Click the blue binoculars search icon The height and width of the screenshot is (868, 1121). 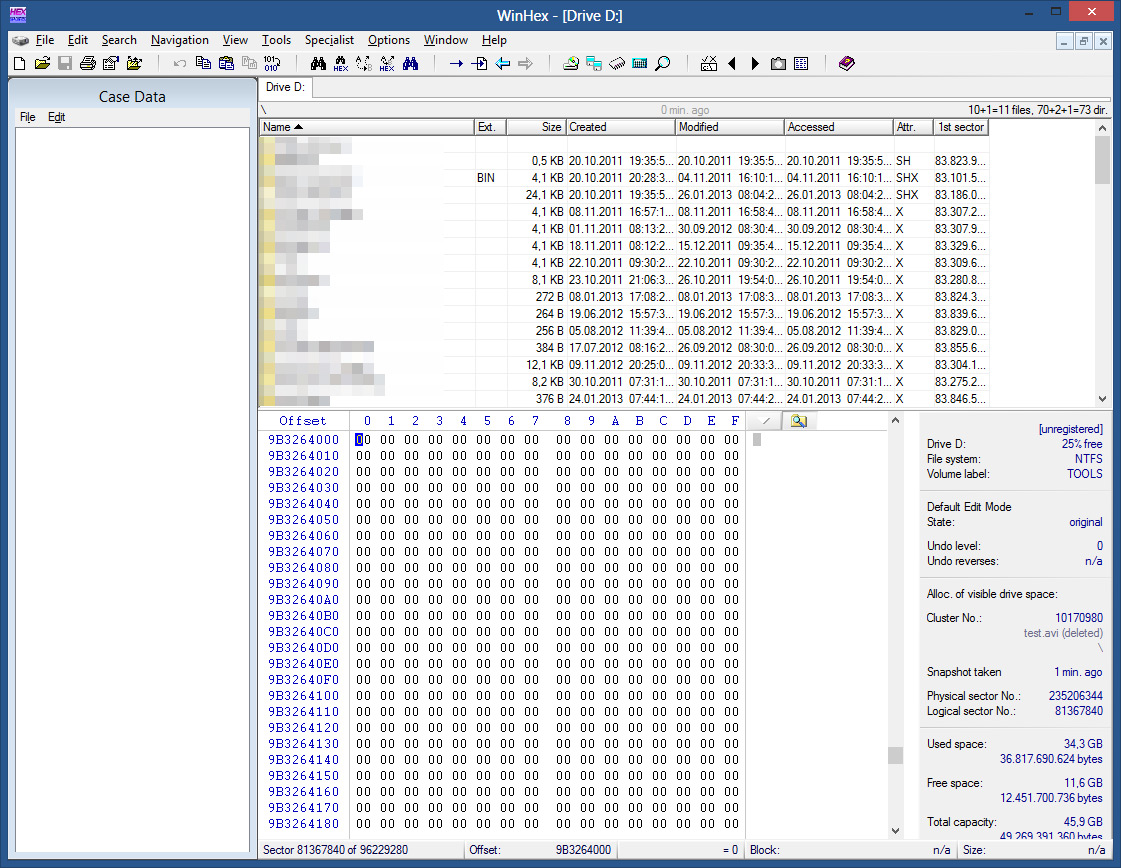[x=410, y=64]
